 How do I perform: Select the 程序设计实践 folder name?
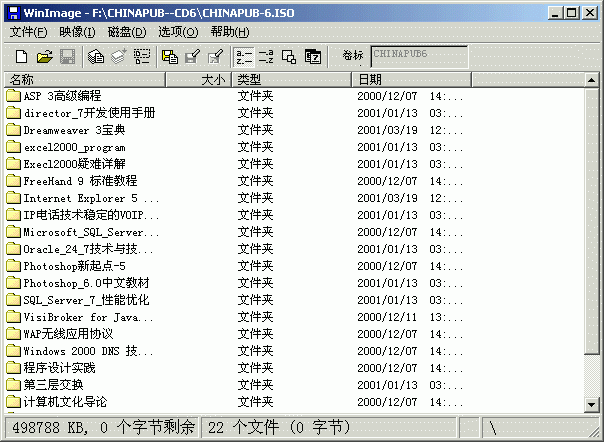(x=59, y=368)
